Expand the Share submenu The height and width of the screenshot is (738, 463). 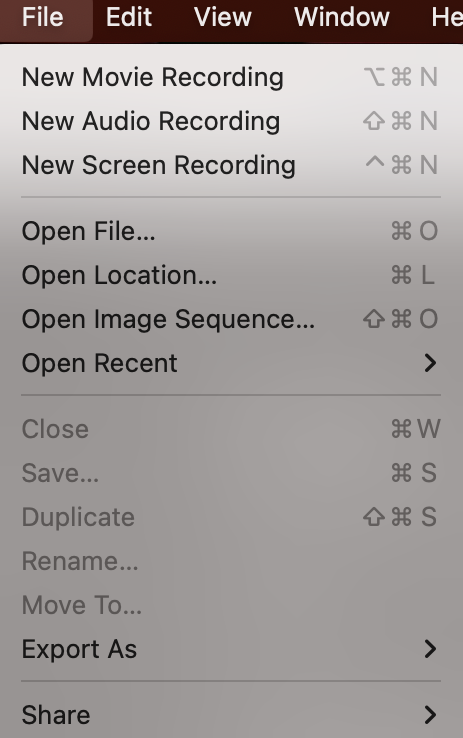click(x=231, y=715)
